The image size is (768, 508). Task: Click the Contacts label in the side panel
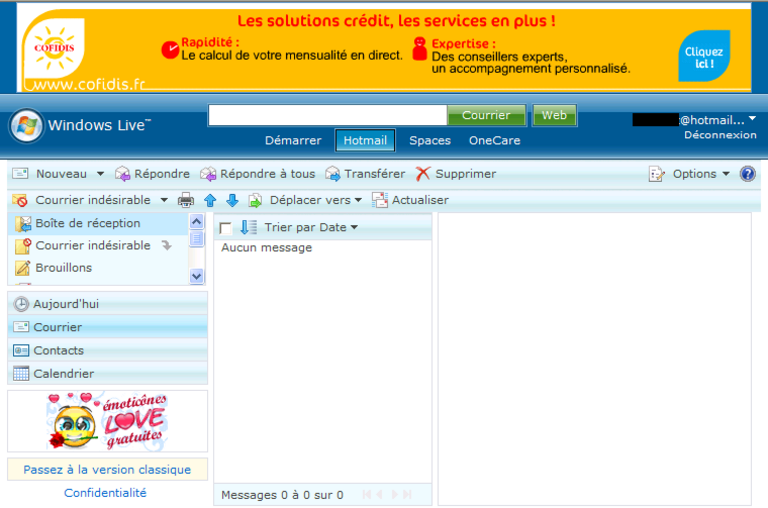(x=58, y=350)
